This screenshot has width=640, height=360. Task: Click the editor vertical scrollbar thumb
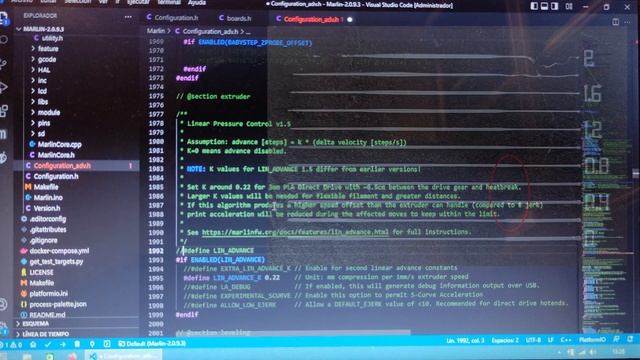point(636,174)
